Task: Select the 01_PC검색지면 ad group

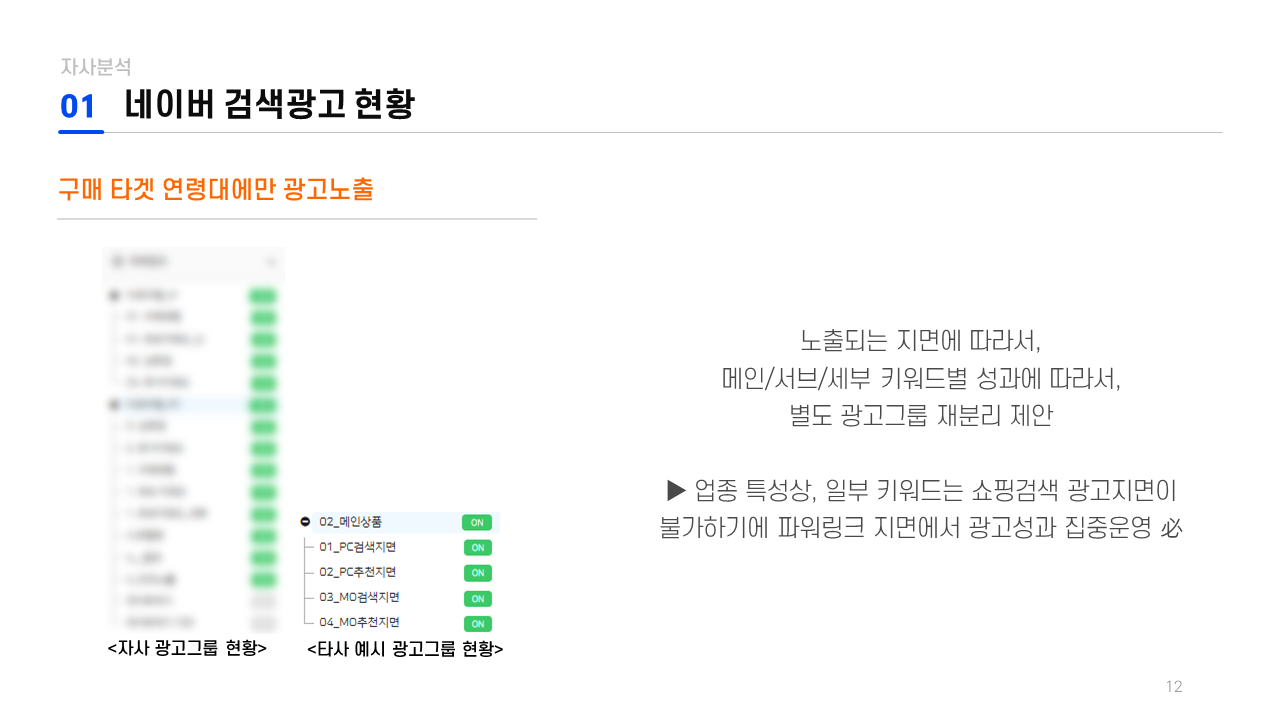Action: [x=358, y=547]
